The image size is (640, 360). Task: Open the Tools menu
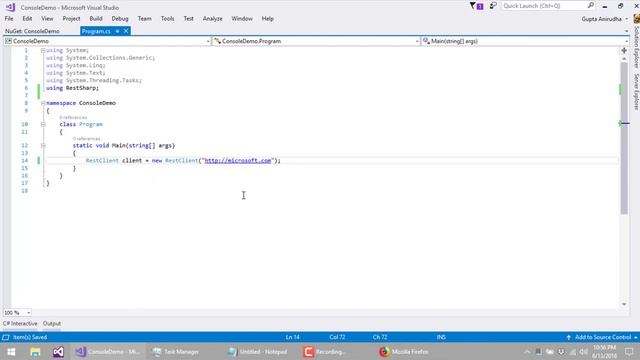tap(167, 19)
